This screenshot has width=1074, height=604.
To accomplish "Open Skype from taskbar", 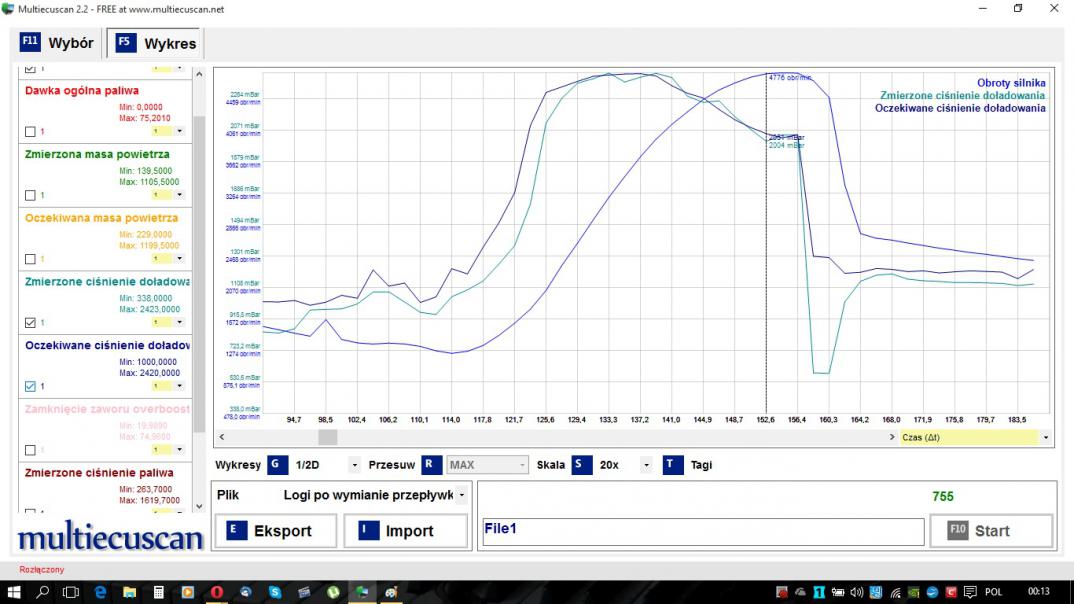I will click(x=275, y=592).
